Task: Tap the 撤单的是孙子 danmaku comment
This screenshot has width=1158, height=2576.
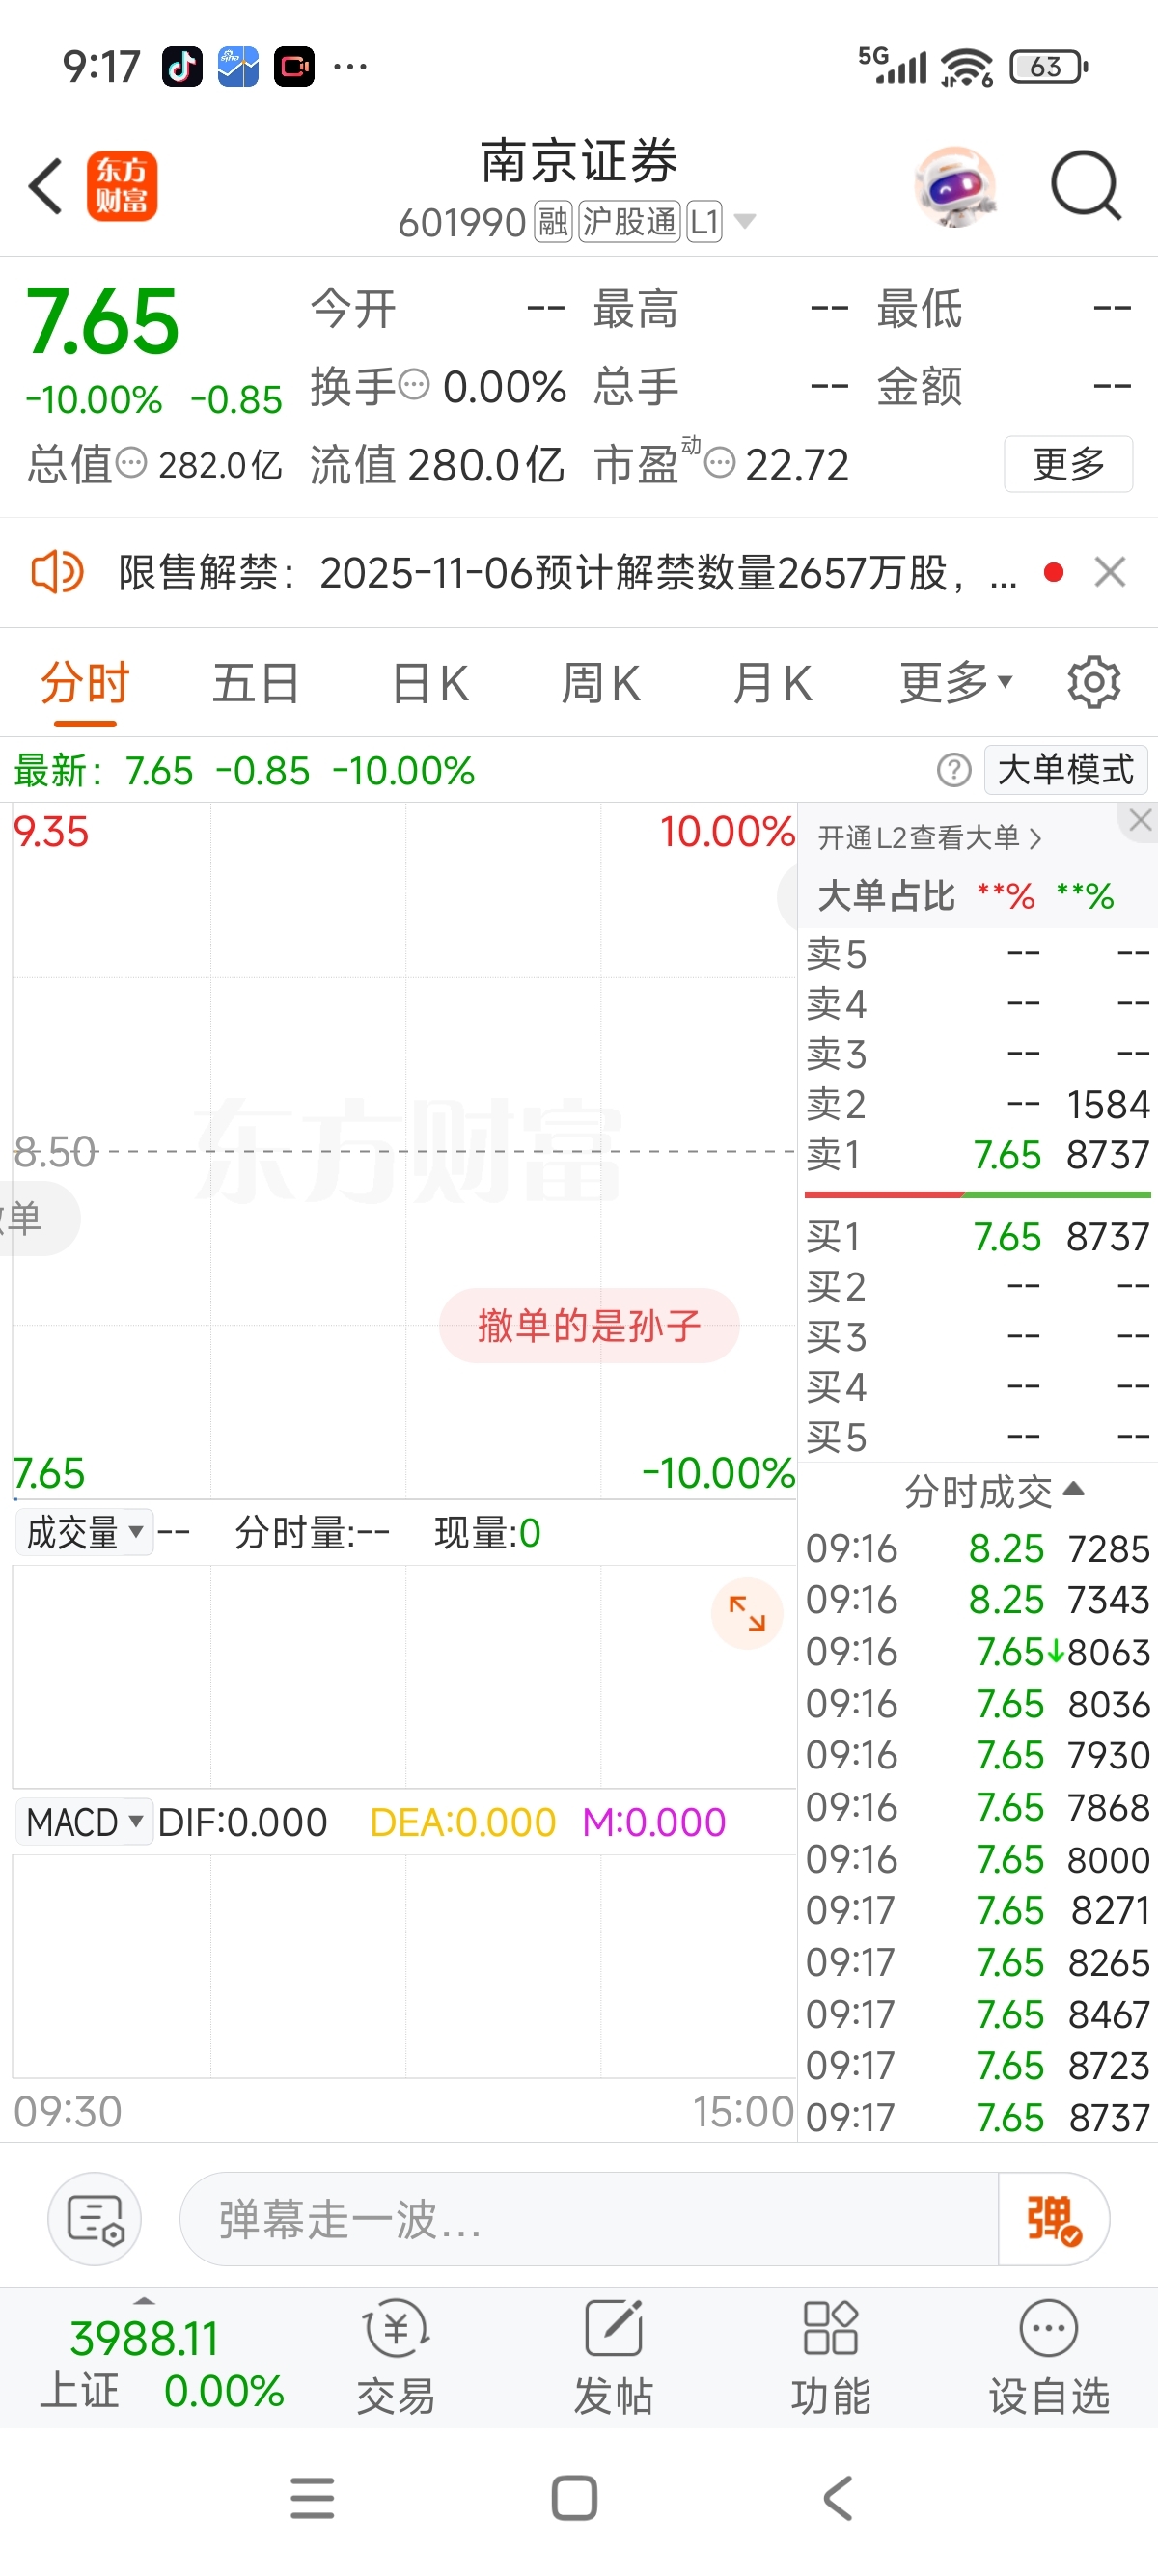Action: [589, 1325]
